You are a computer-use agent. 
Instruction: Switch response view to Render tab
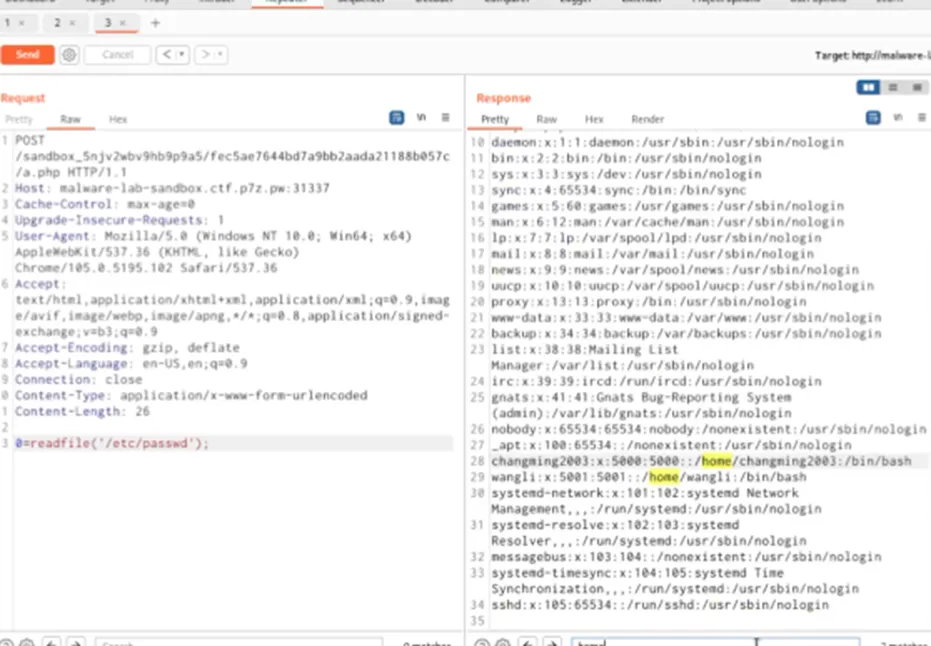647,119
